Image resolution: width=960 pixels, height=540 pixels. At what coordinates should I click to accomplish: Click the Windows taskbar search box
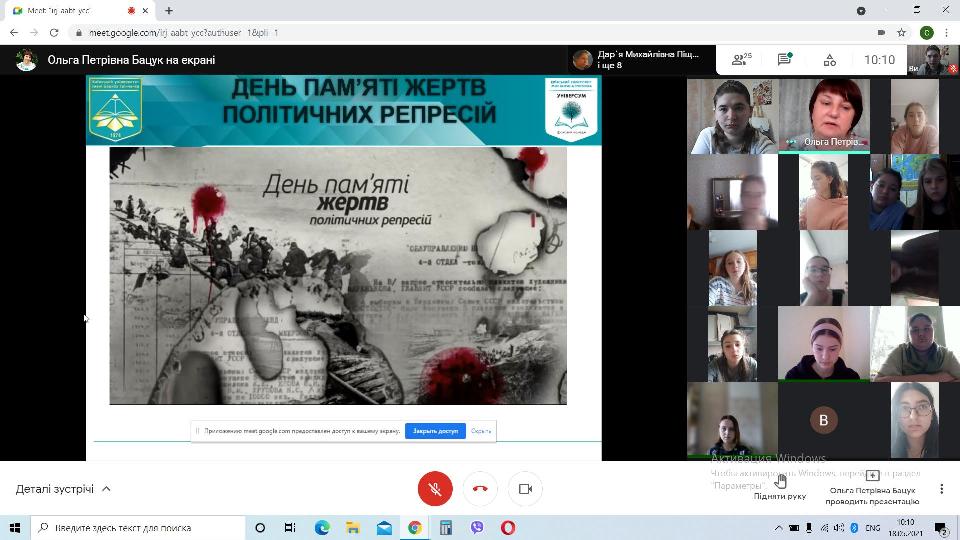[x=138, y=528]
